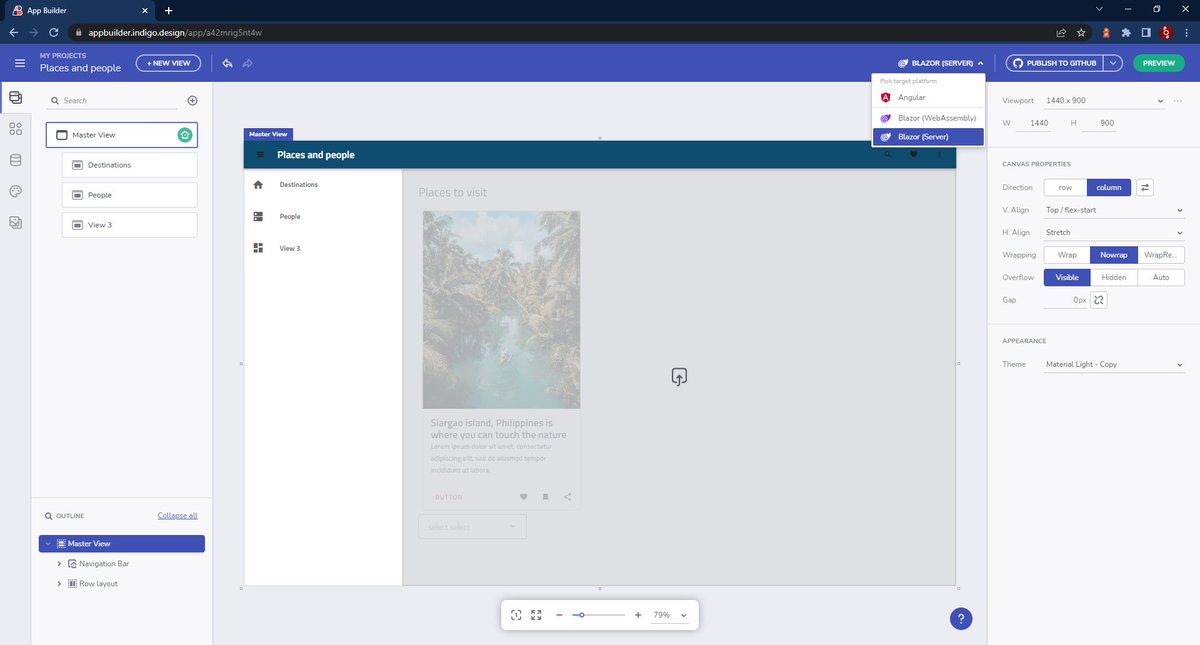Set Overflow to Hidden
Viewport: 1200px width, 645px height.
[x=1113, y=277]
